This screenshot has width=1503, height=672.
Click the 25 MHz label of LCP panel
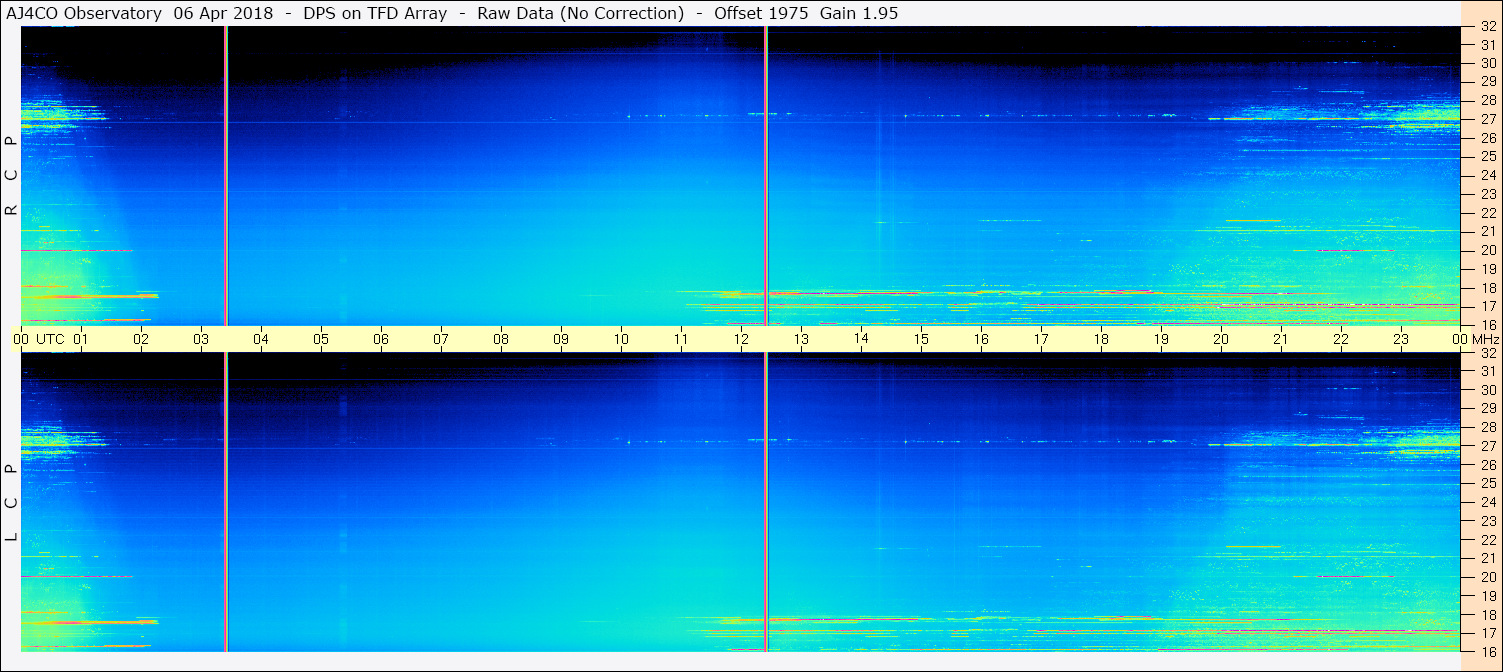pyautogui.click(x=1487, y=483)
